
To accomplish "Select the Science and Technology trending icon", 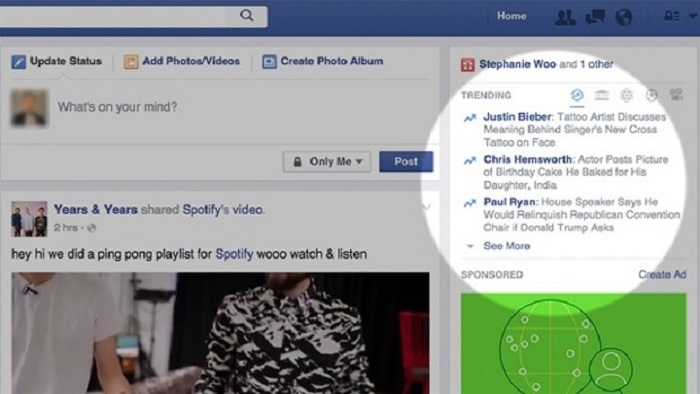I will click(626, 95).
